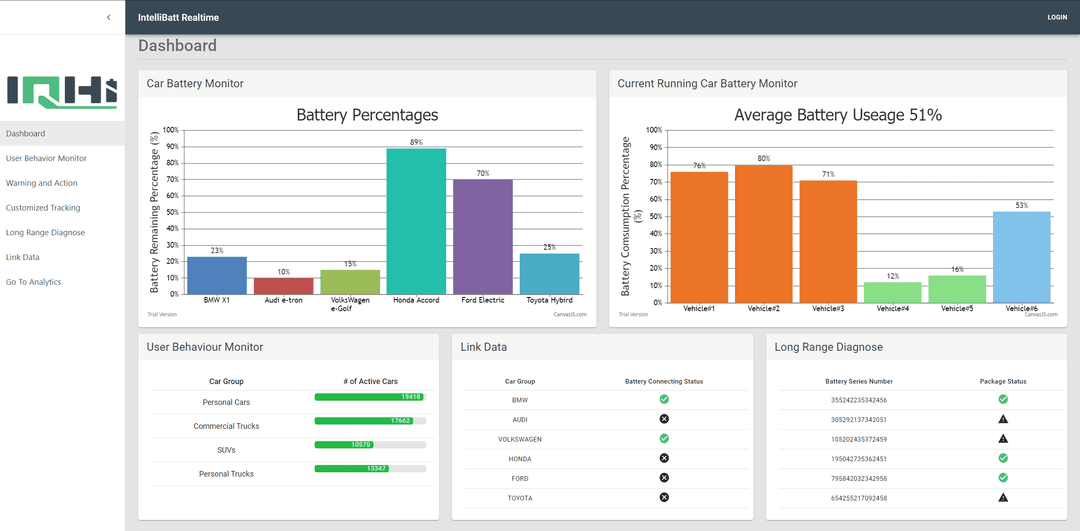Click warning triangle for battery 654255217092458
The image size is (1080, 531).
tap(1003, 497)
